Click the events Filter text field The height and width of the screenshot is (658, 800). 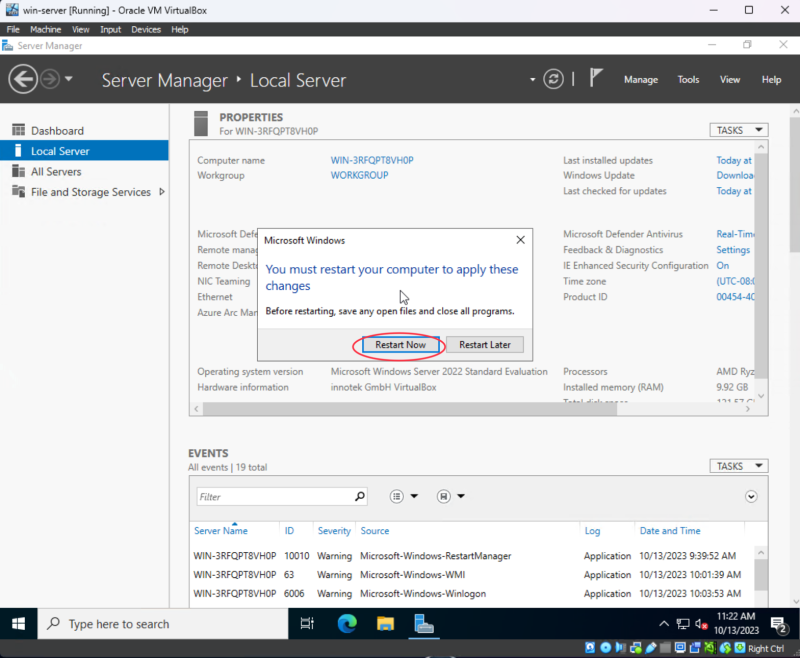(273, 497)
